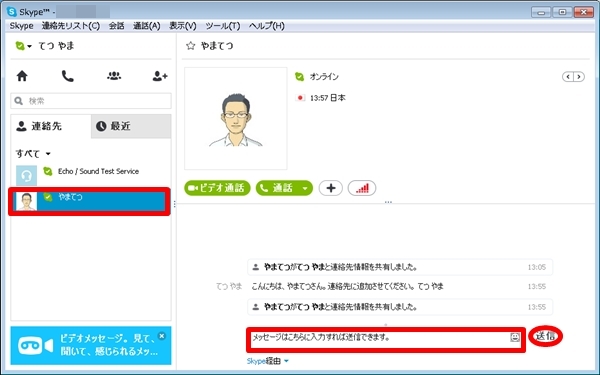Close the video message banner
This screenshot has width=600, height=375.
162,336
